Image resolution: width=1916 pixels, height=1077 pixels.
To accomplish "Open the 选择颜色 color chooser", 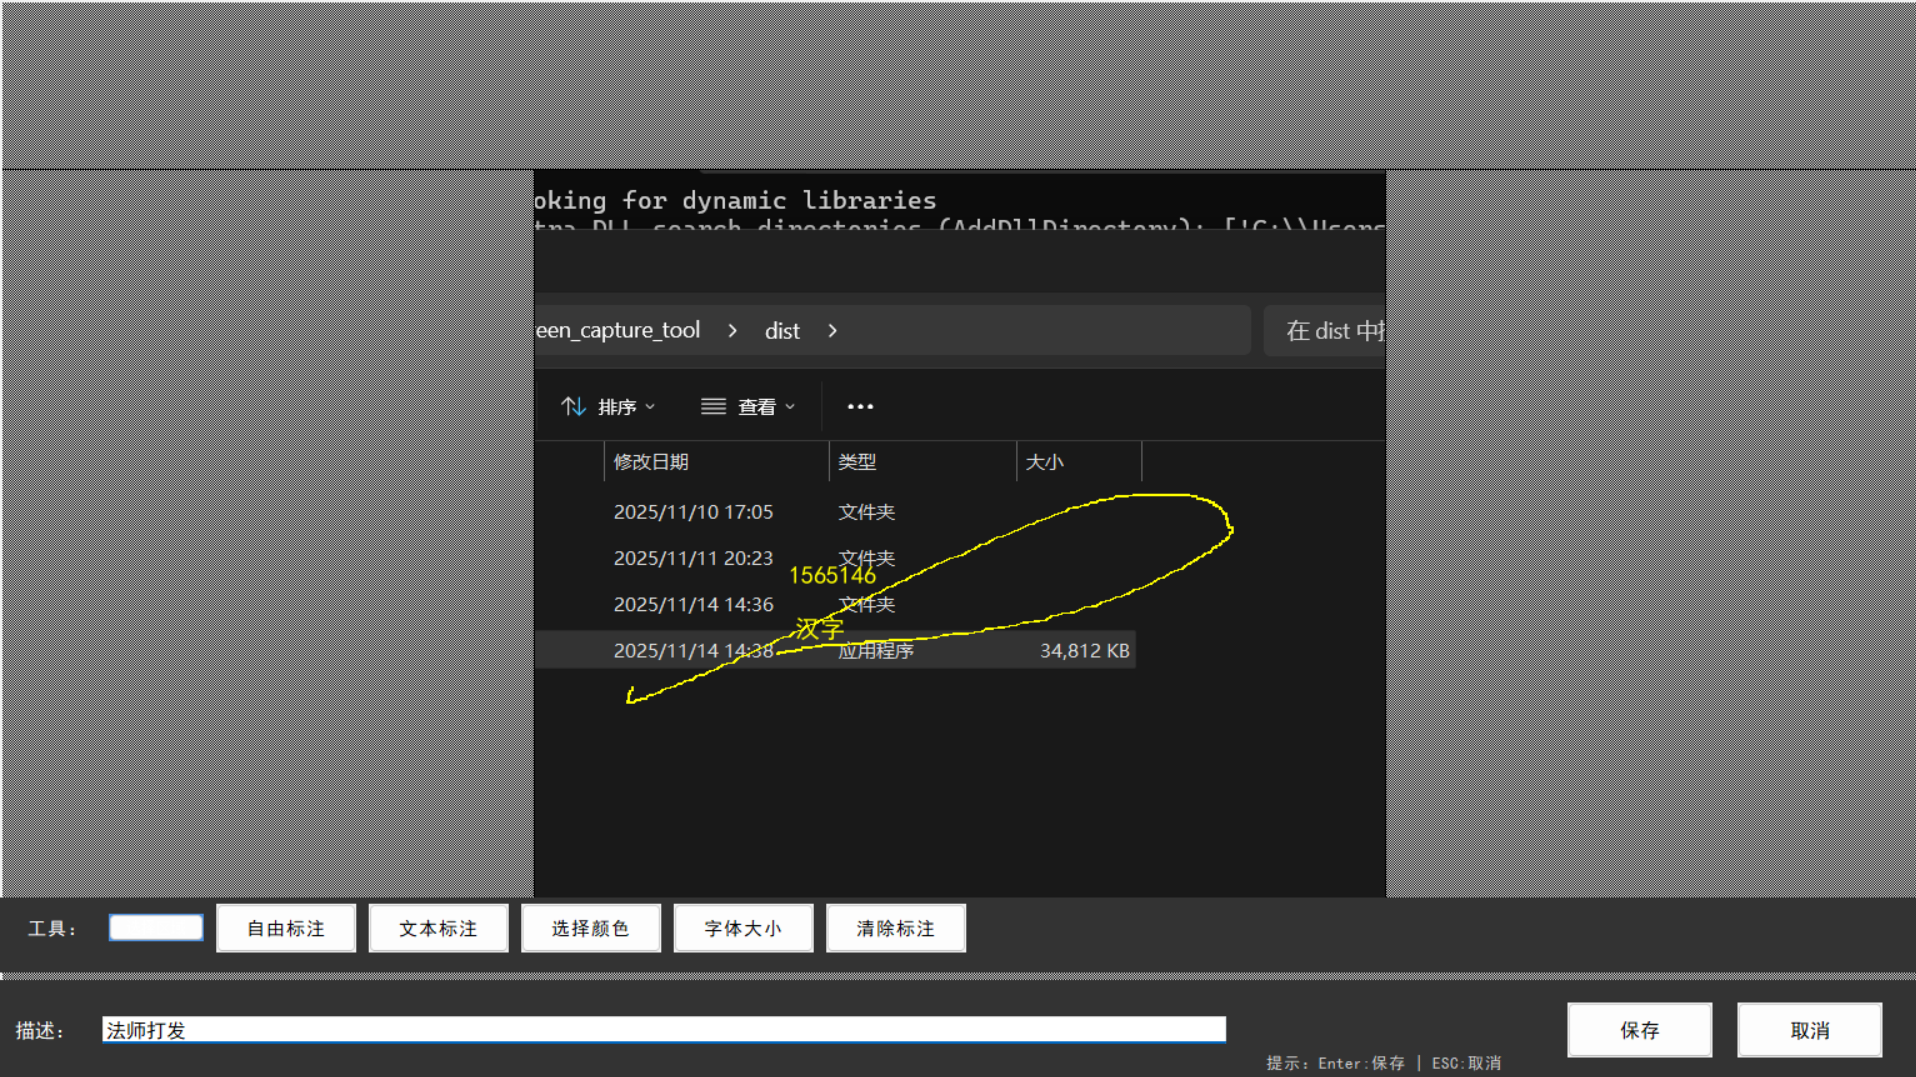I will tap(590, 928).
